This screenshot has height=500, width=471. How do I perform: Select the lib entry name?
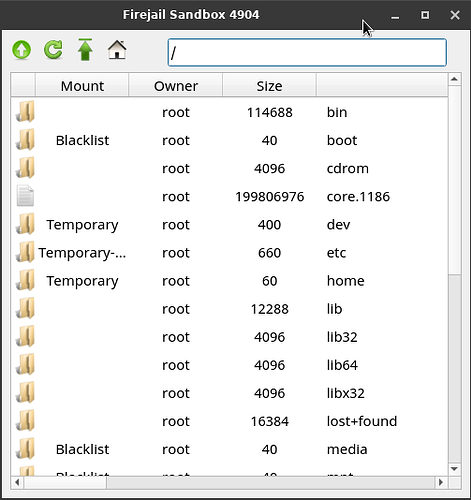(x=334, y=309)
